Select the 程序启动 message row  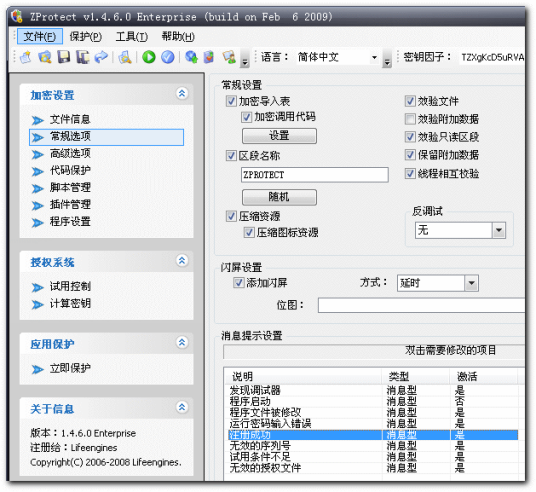coord(373,401)
